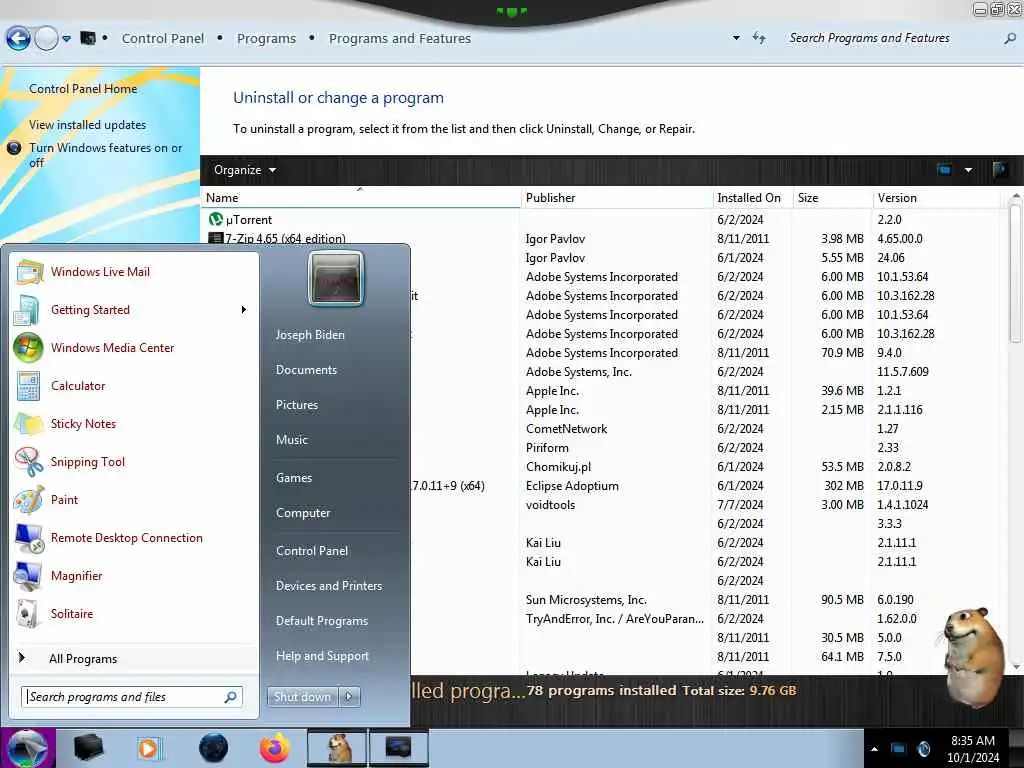Click View installed updates link
1024x768 pixels.
[x=88, y=125]
